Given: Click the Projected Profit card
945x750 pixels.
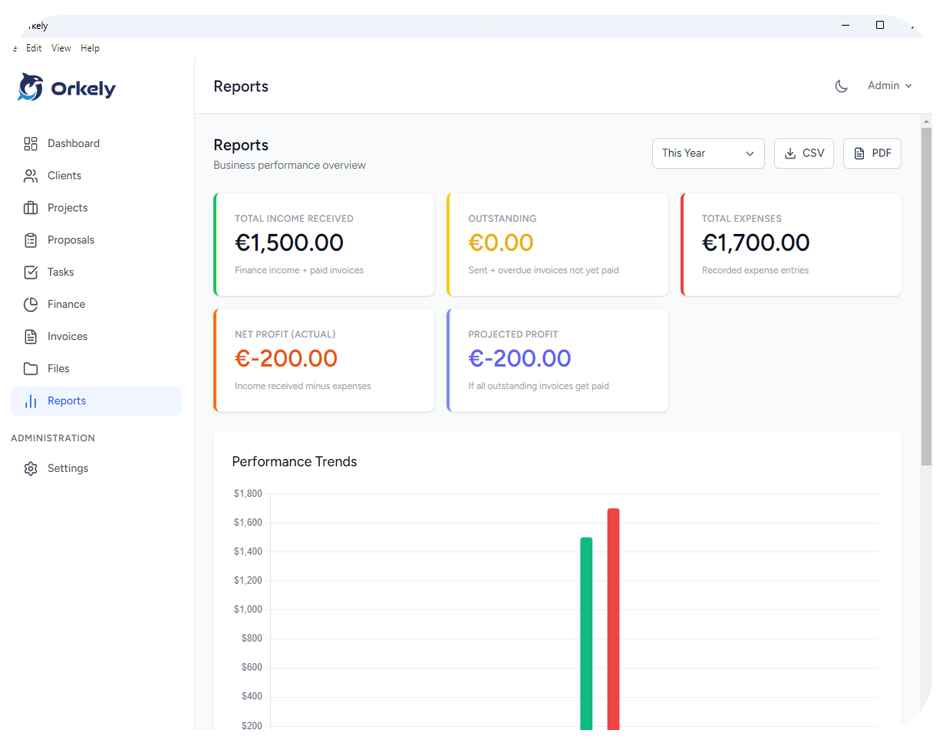Looking at the screenshot, I should point(557,360).
